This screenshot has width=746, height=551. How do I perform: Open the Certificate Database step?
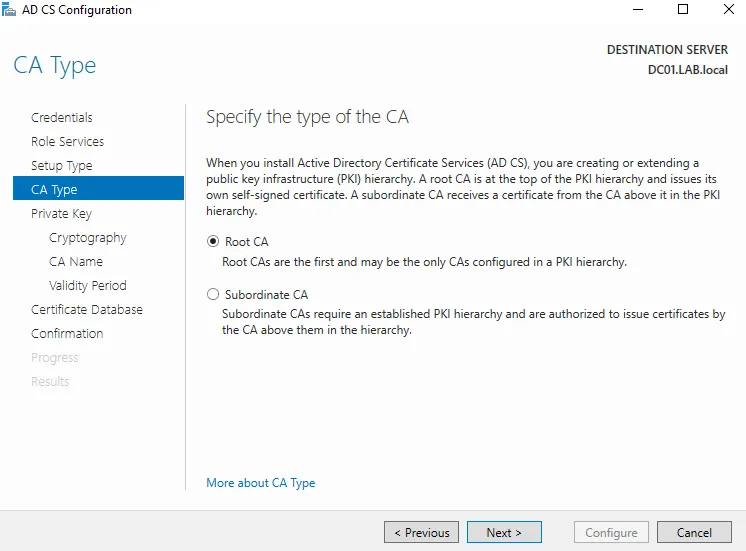click(x=87, y=309)
